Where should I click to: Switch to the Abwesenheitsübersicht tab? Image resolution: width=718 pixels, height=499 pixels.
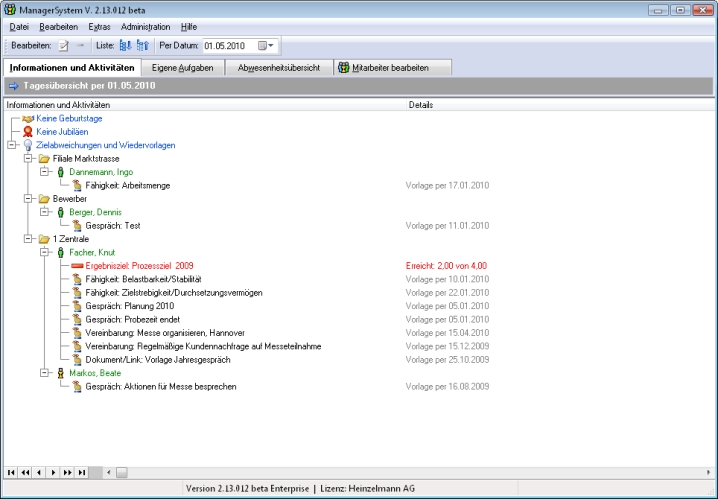click(x=279, y=68)
